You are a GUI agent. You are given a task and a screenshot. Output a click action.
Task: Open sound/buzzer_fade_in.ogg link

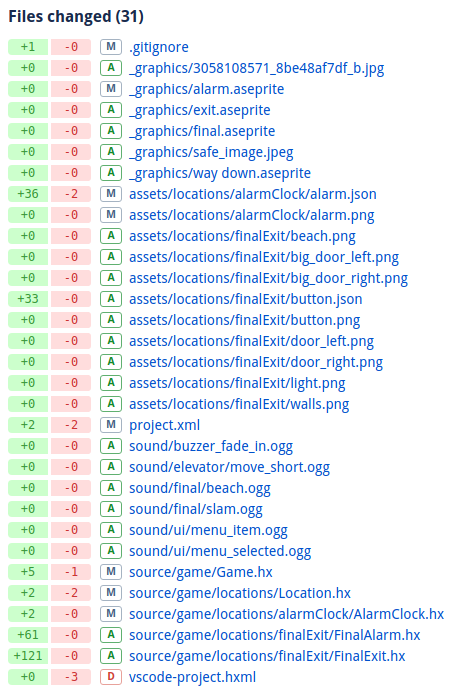[x=211, y=446]
